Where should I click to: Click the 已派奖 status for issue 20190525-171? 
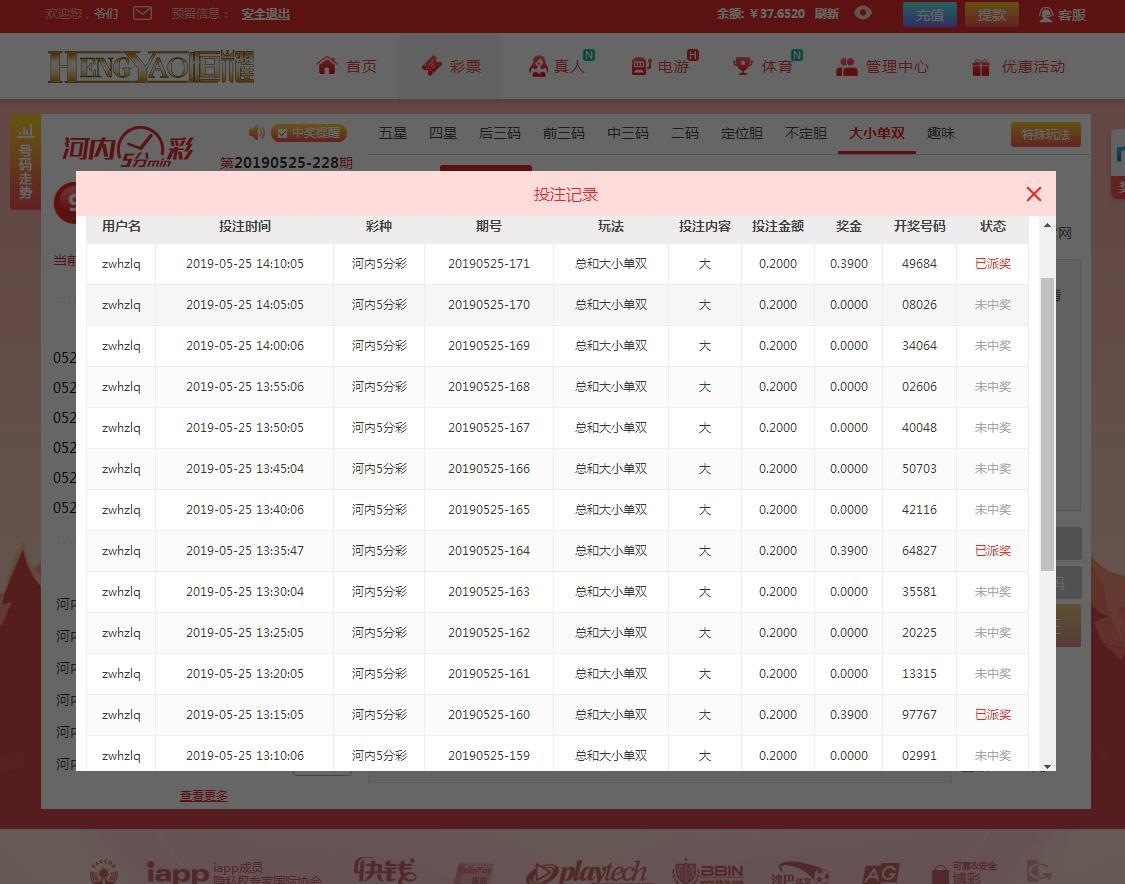coord(992,264)
